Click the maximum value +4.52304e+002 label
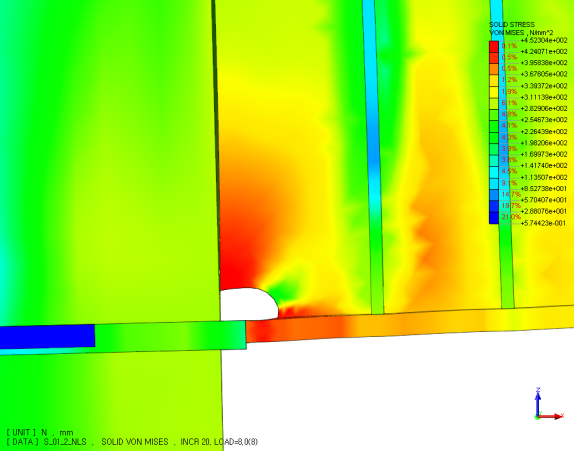Image resolution: width=574 pixels, height=451 pixels. click(544, 40)
